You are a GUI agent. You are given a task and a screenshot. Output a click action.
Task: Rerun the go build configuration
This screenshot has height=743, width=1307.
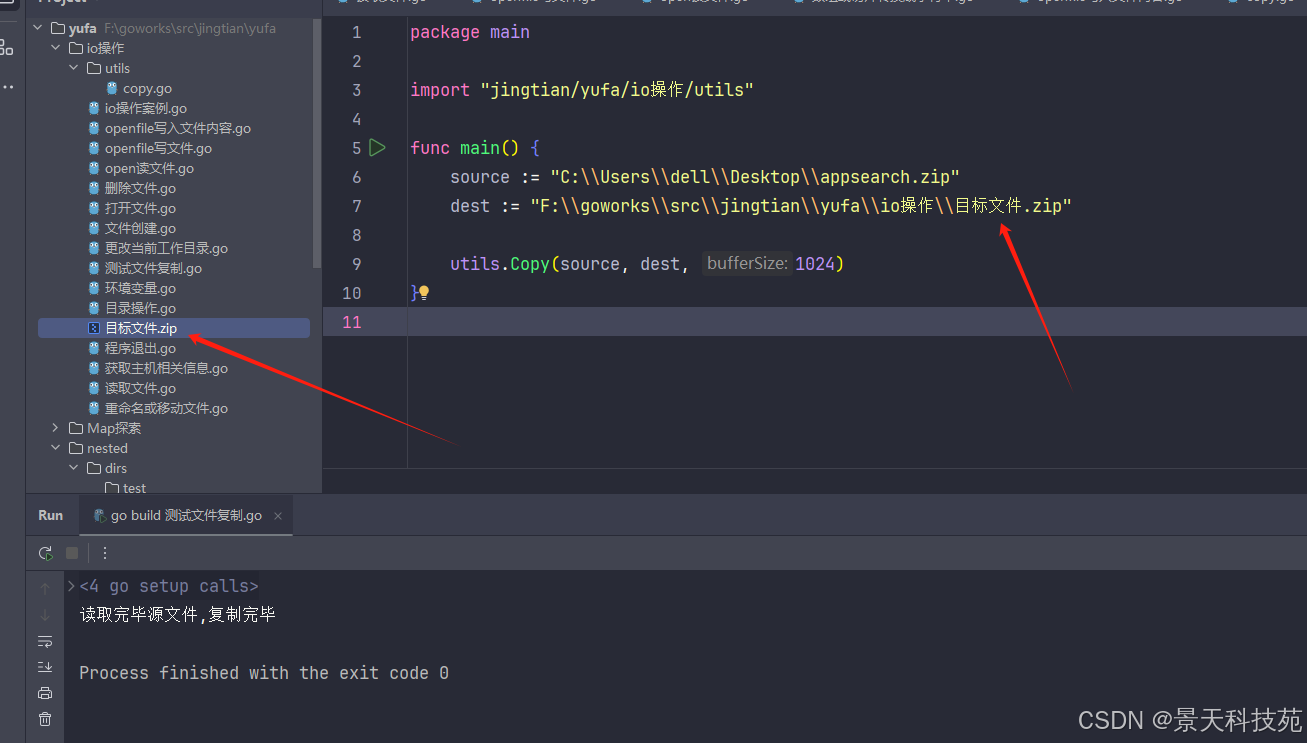coord(45,553)
